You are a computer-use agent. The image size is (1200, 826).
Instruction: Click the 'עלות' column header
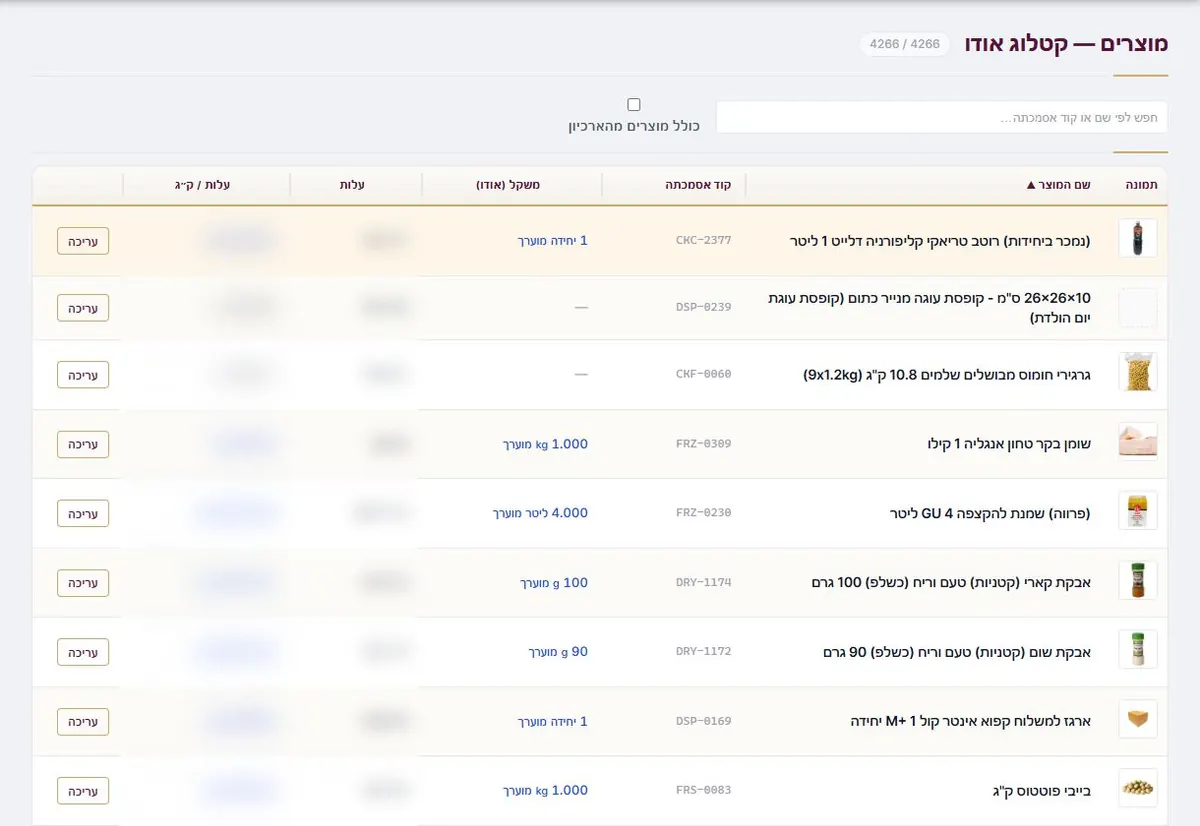[353, 185]
